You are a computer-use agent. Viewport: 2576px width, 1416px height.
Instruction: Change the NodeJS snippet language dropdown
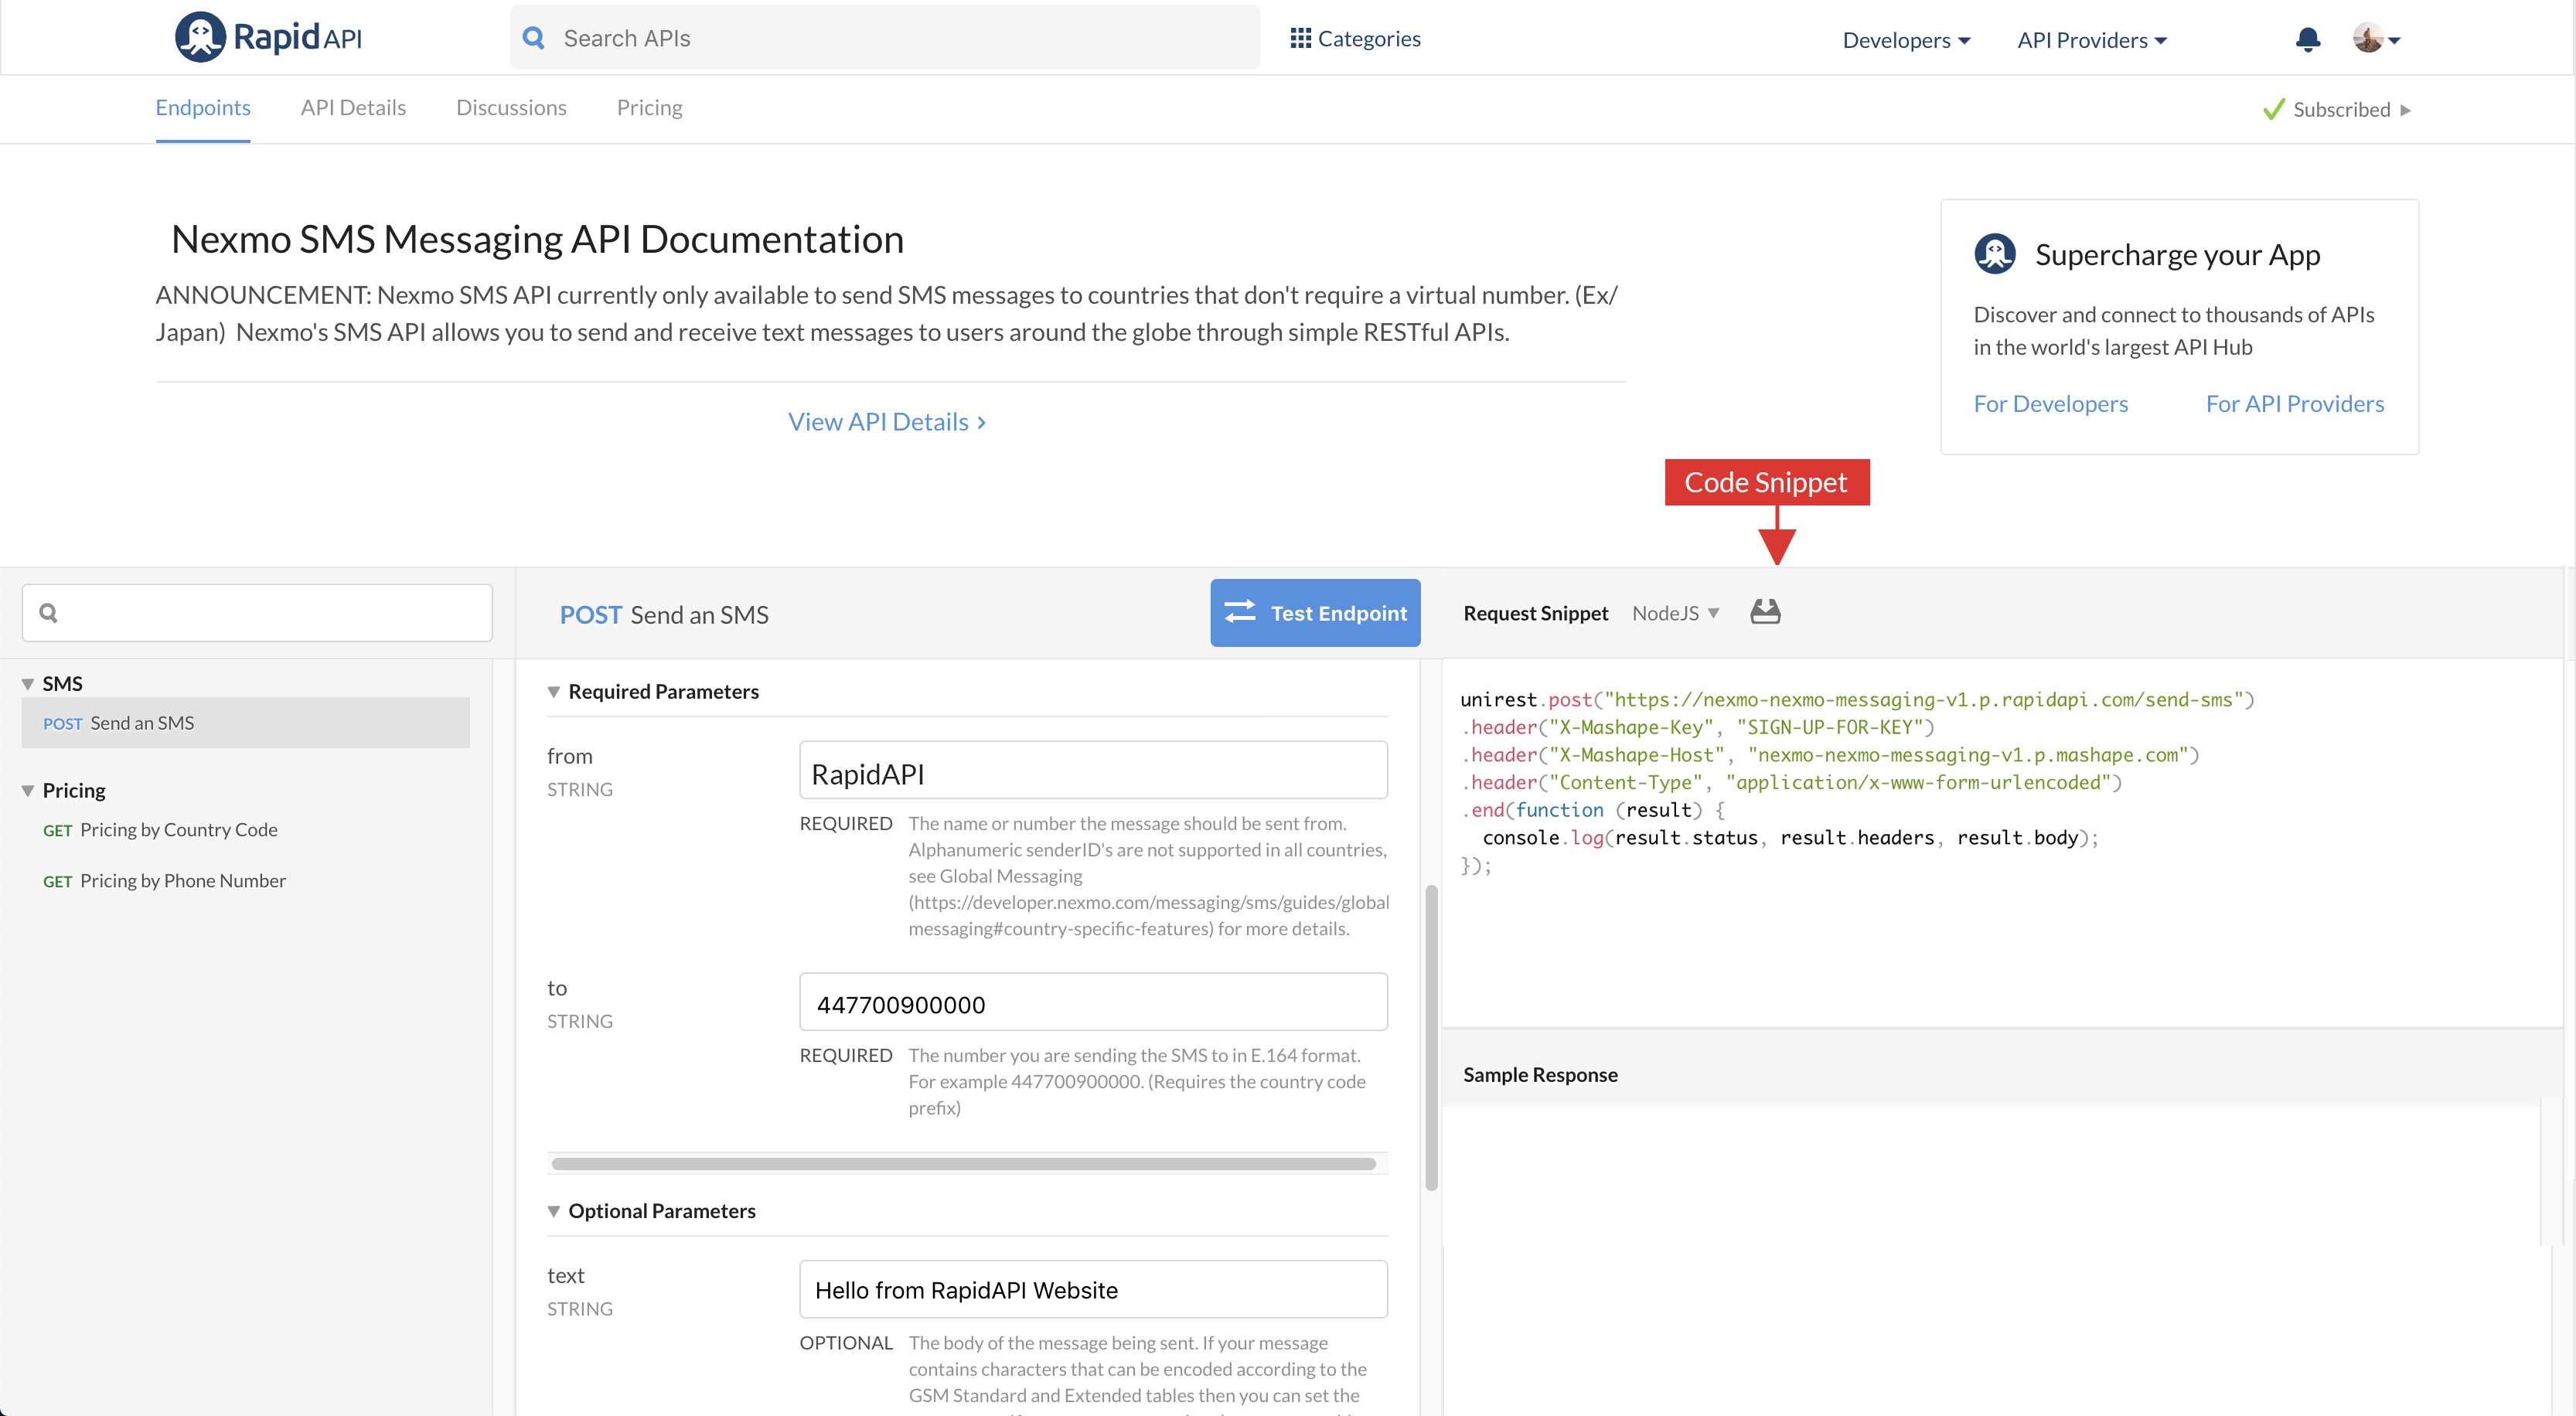[1675, 613]
